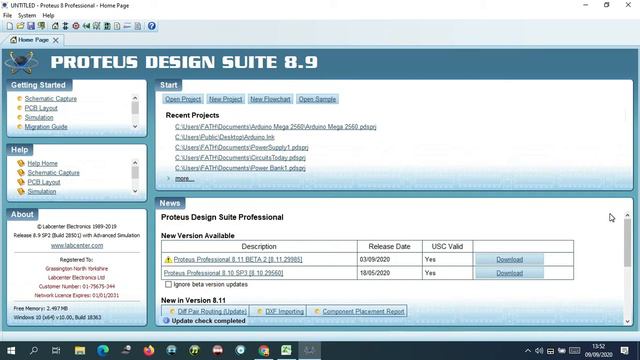Open the Project Notes toolbar icon
This screenshot has height=360, width=640.
coord(138,26)
